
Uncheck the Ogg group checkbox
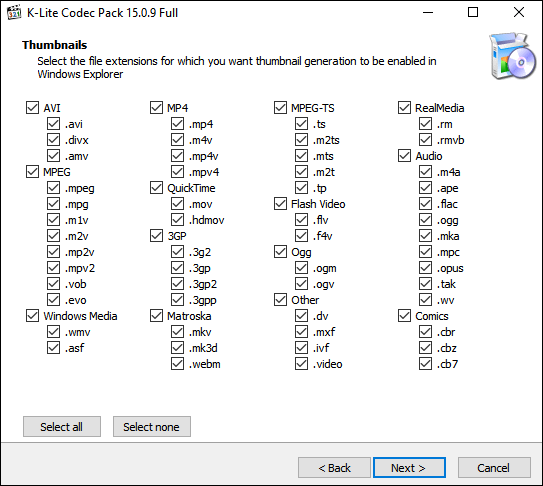pyautogui.click(x=281, y=251)
